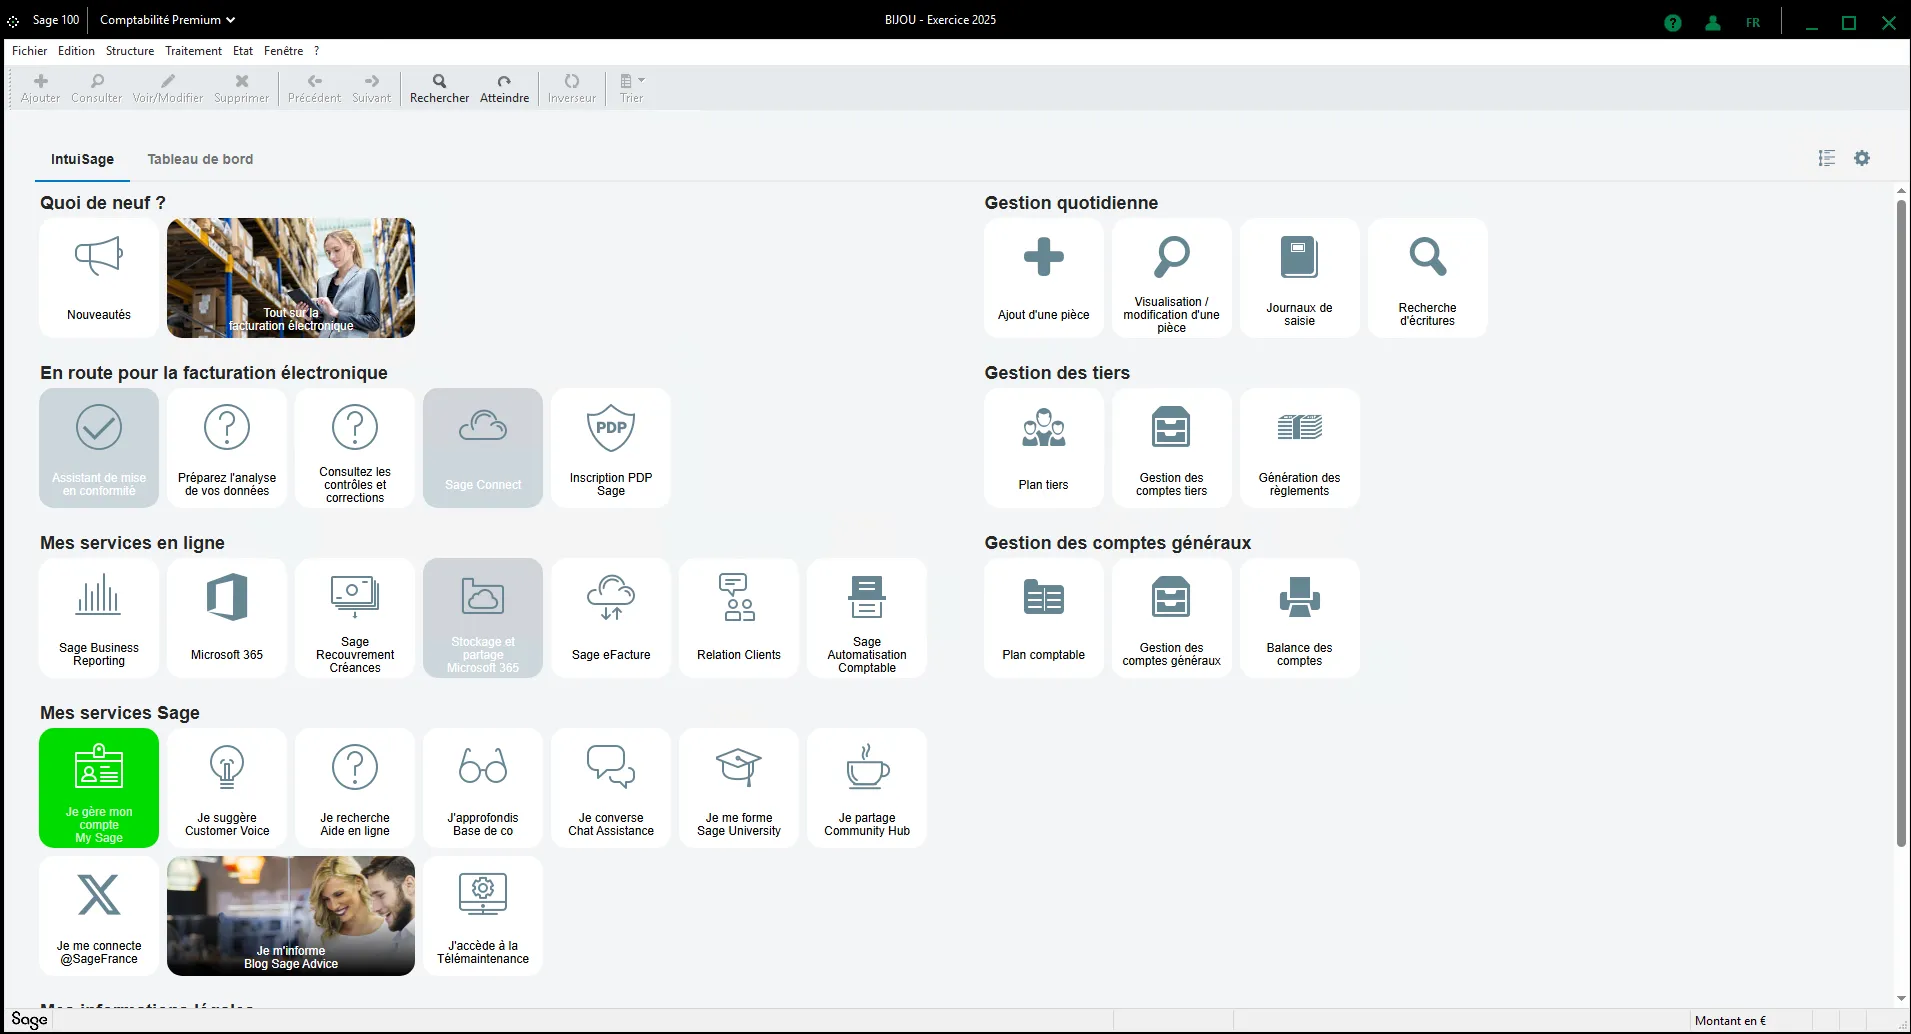1911x1034 pixels.
Task: Open Préparez l'analyse de vos données tile
Action: 227,448
